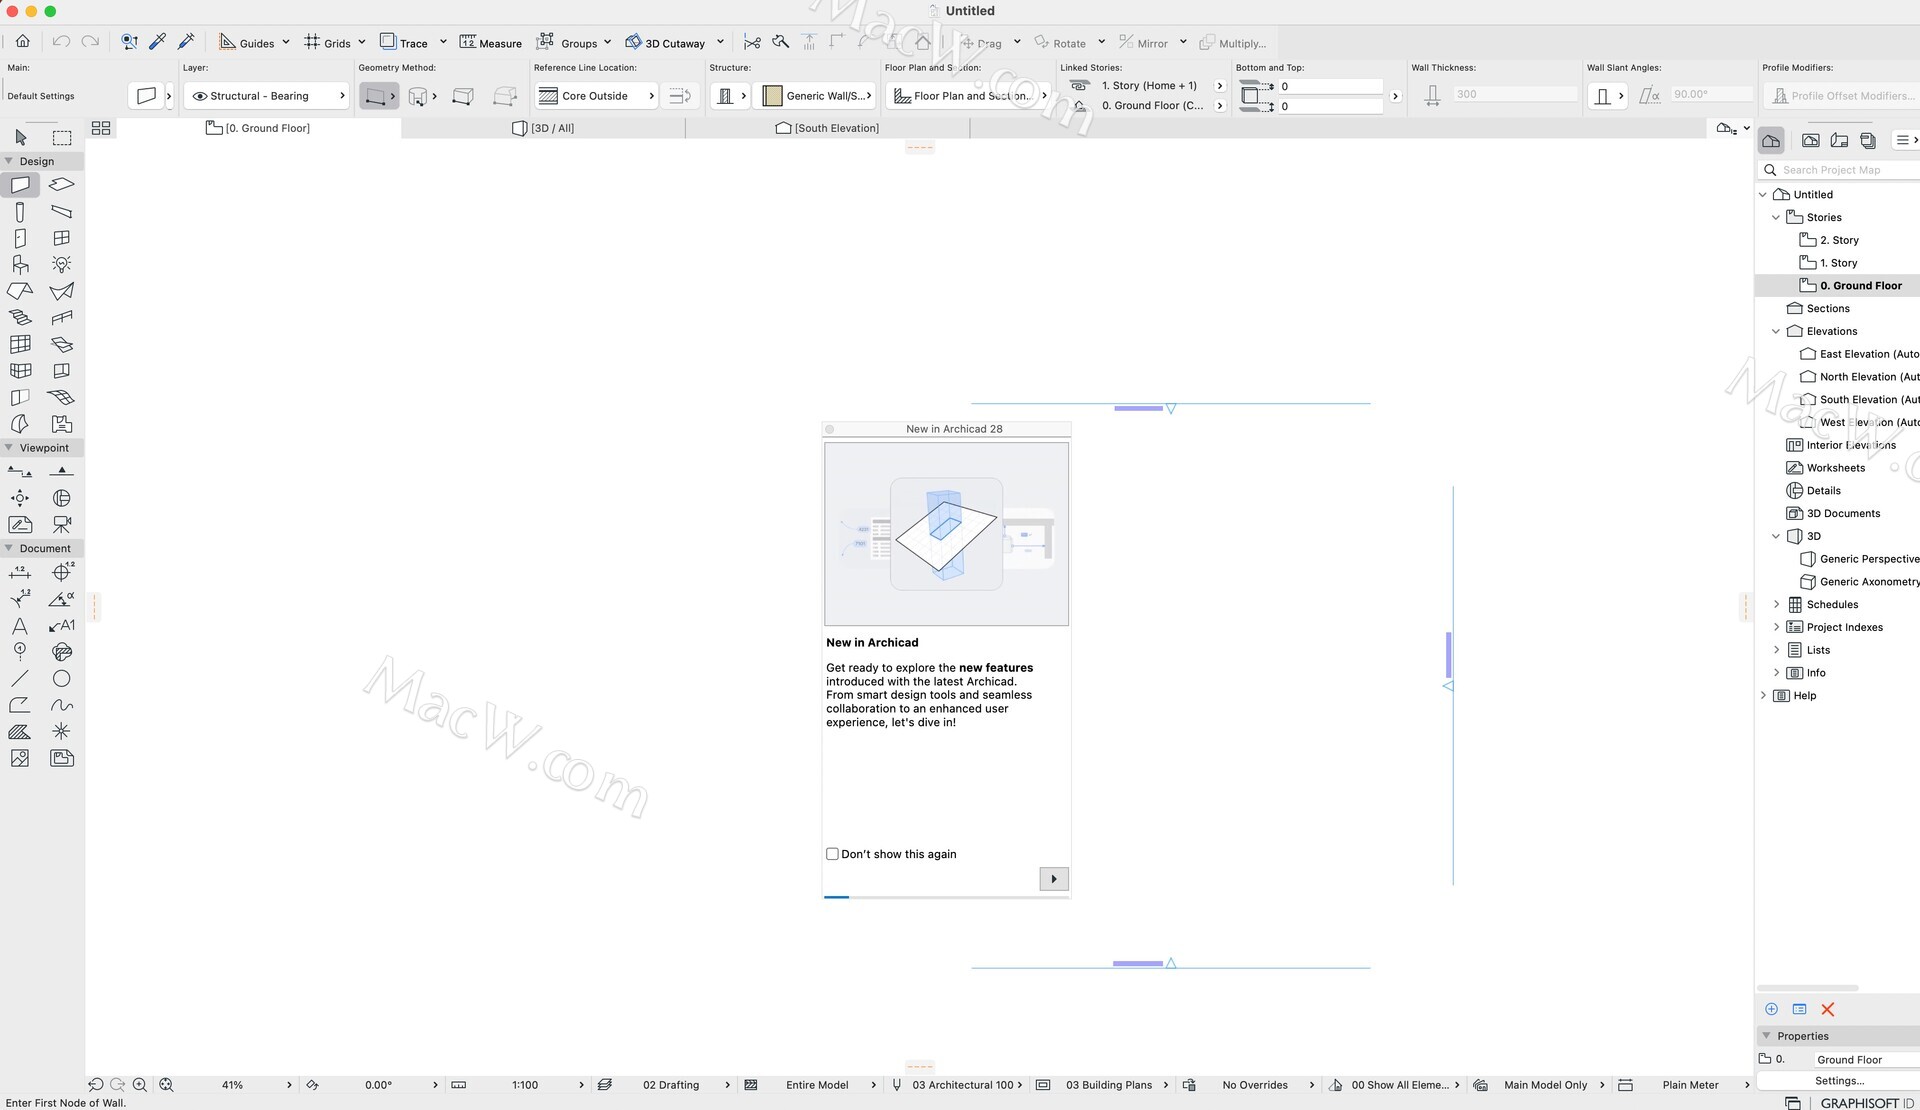
Task: Collapse the Design toolbox section
Action: [9, 161]
